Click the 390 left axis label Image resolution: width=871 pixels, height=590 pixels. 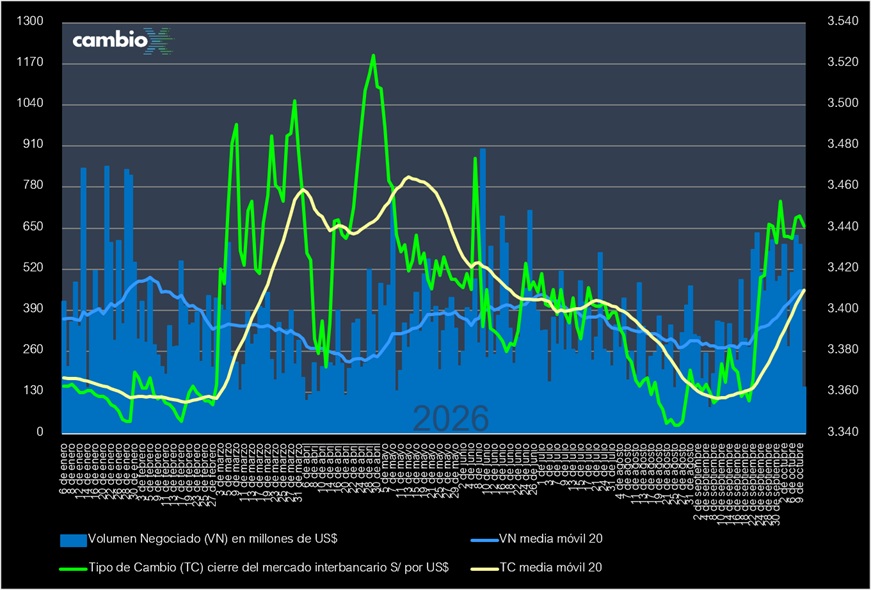(33, 309)
